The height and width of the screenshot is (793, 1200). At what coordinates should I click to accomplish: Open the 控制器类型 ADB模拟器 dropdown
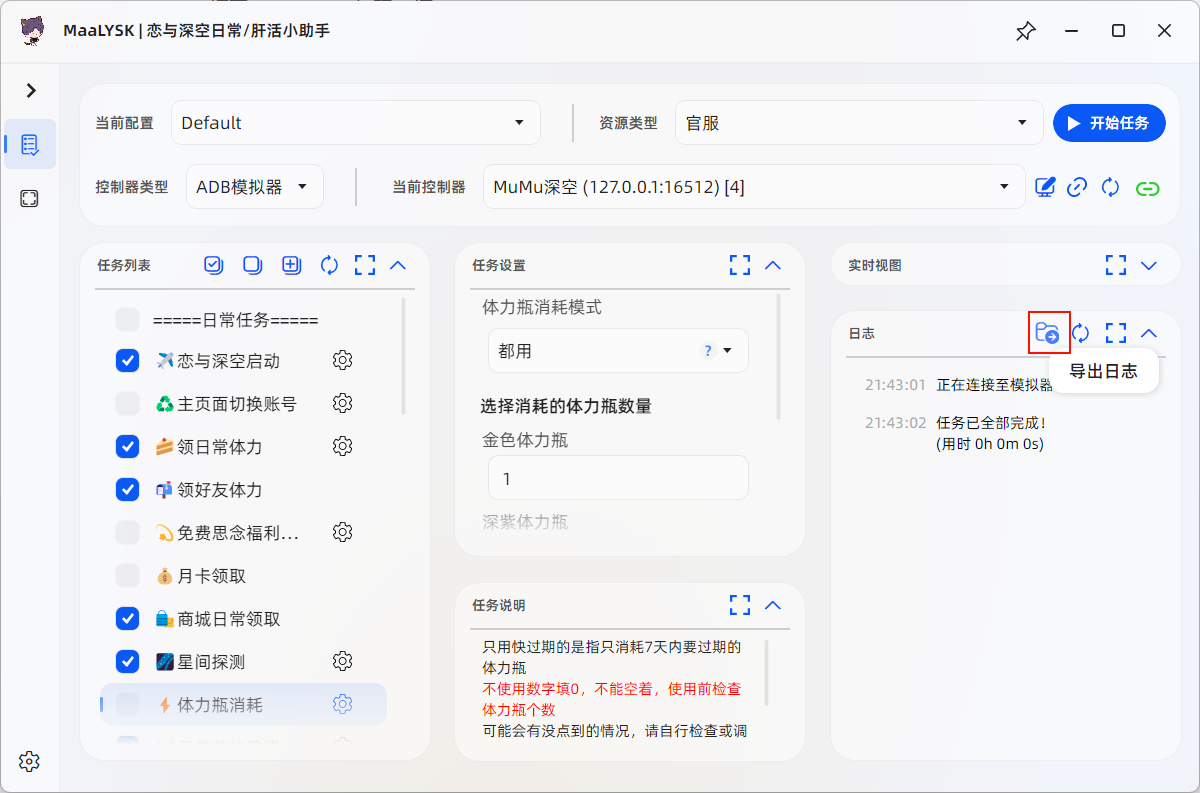click(x=254, y=187)
